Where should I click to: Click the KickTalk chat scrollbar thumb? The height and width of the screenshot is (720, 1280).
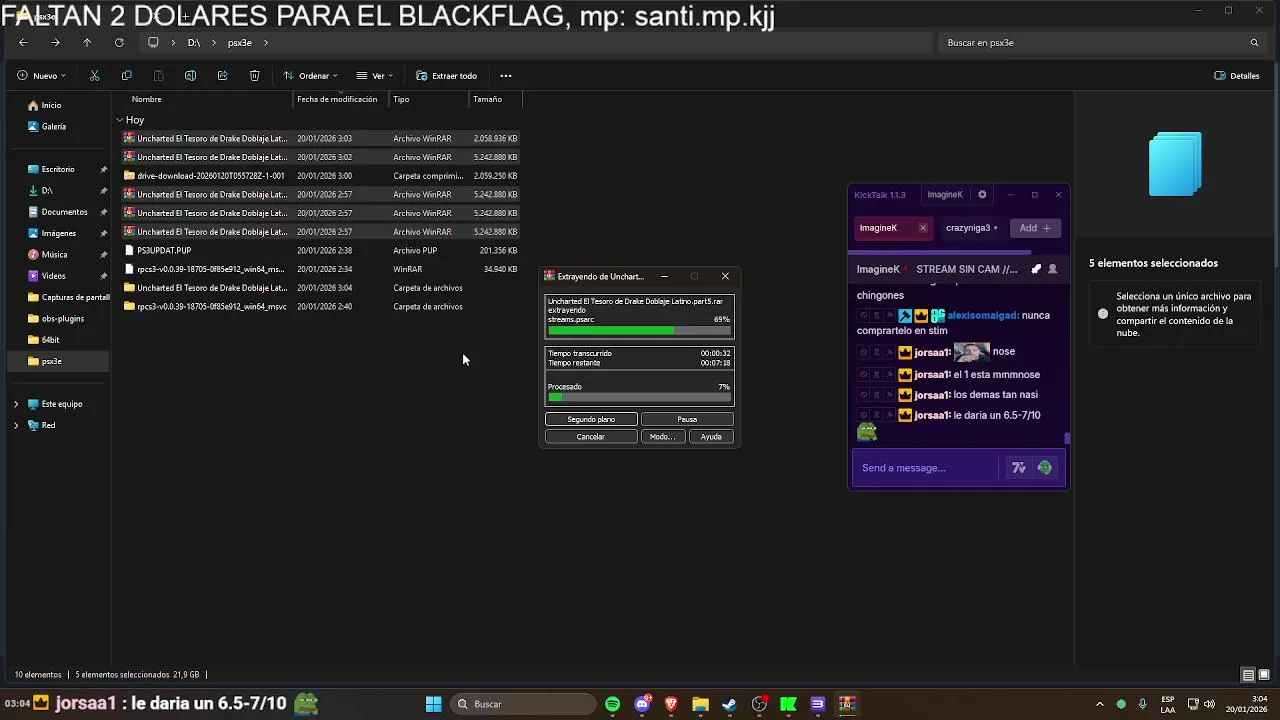click(x=1067, y=438)
